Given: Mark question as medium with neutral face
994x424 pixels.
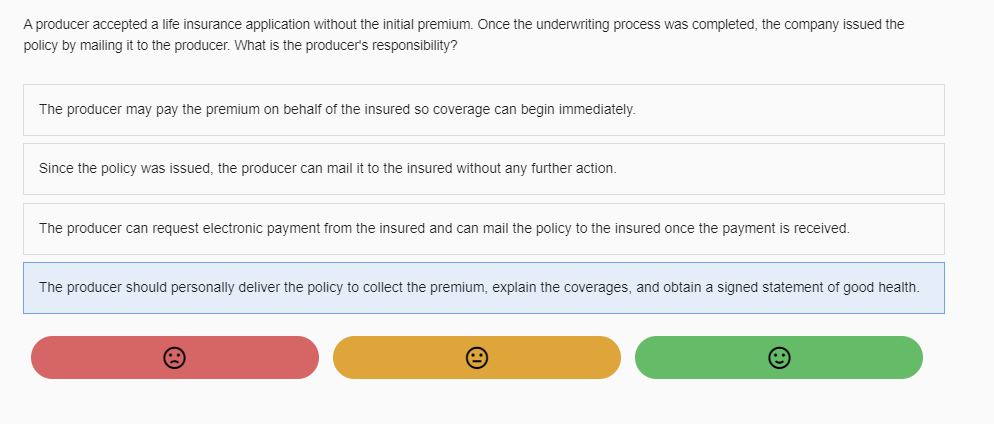Looking at the screenshot, I should [477, 357].
